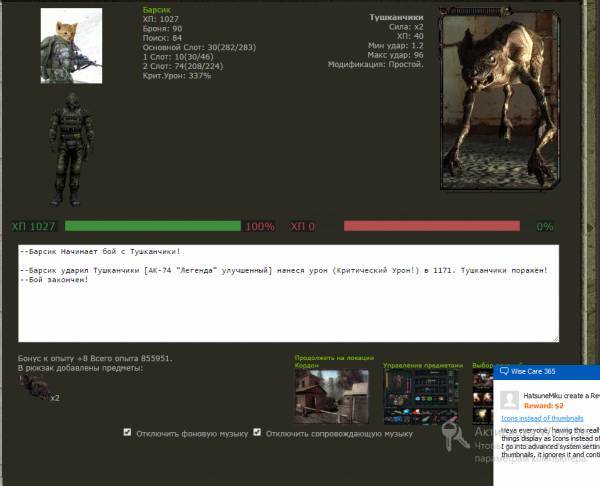
Task: Click the Wise Care 365 popup icon
Action: pyautogui.click(x=504, y=371)
